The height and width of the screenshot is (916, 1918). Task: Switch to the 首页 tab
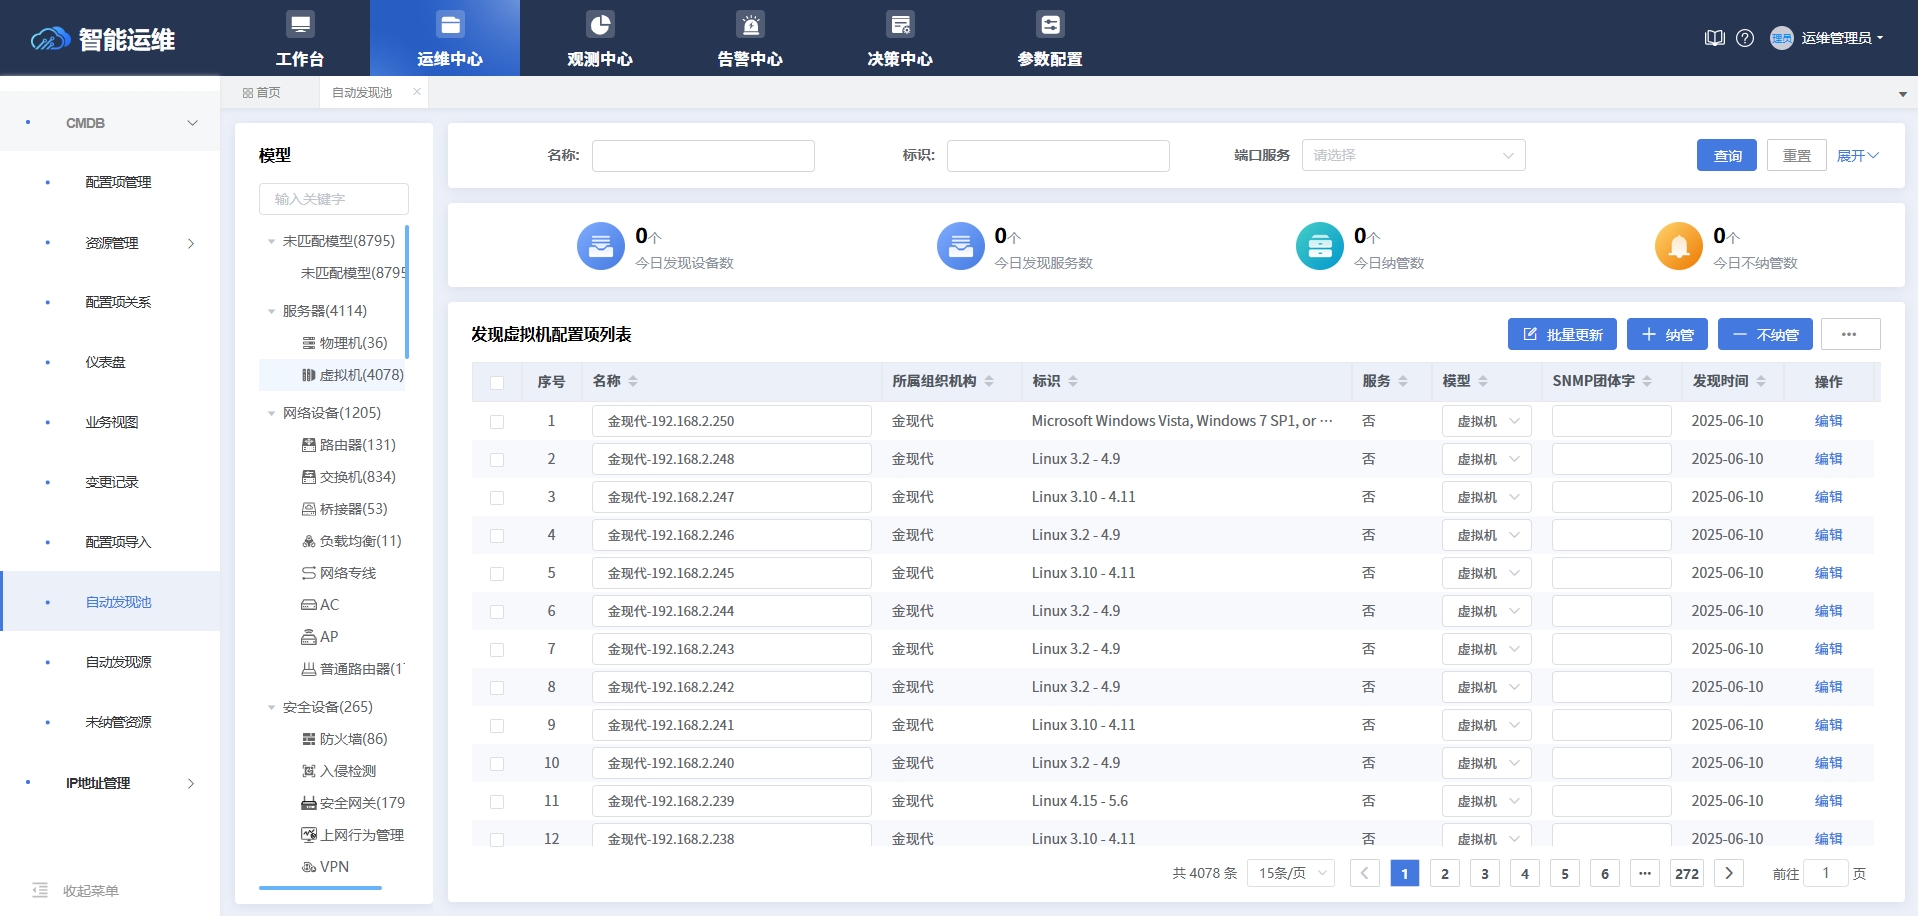[x=262, y=92]
